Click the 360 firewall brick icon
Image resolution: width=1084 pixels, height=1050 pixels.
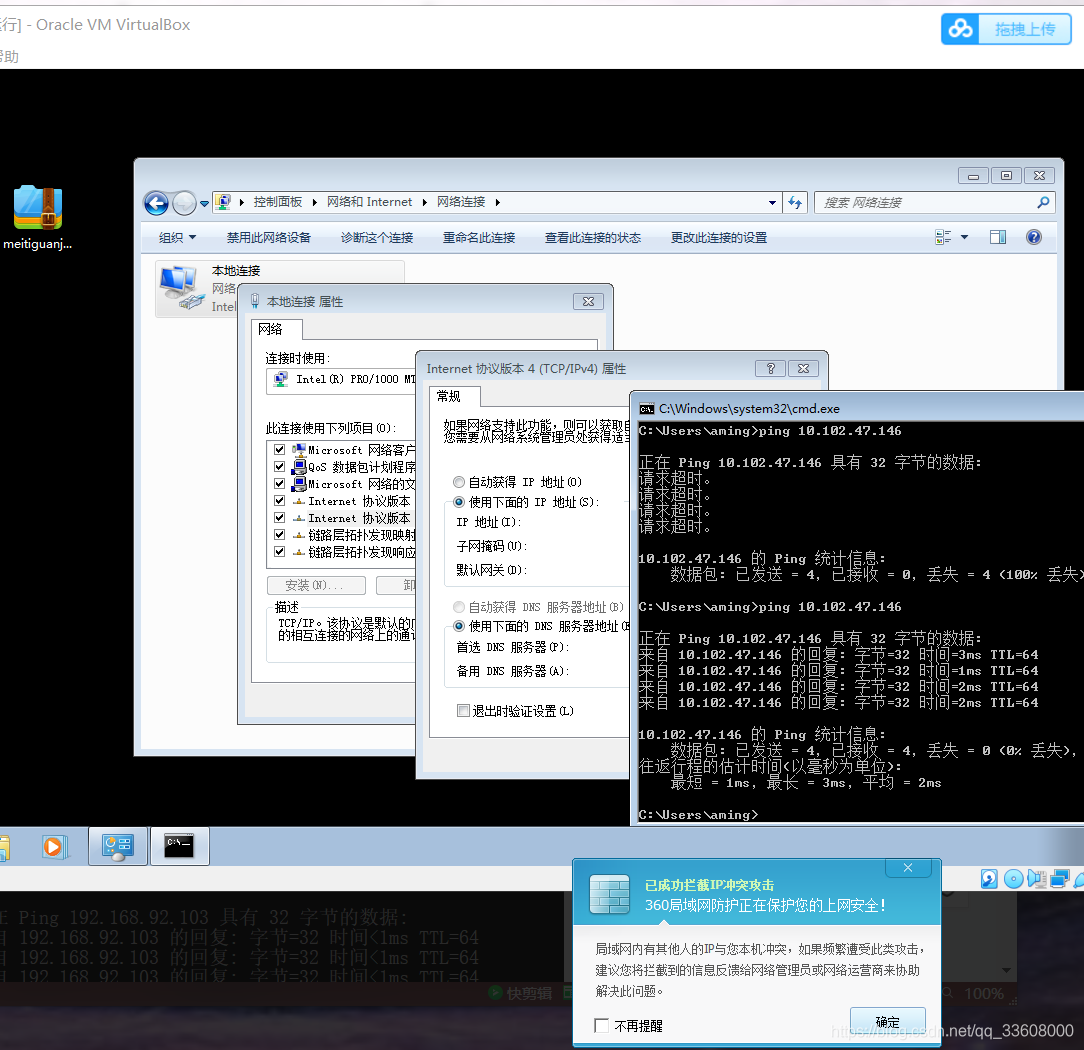click(x=609, y=894)
